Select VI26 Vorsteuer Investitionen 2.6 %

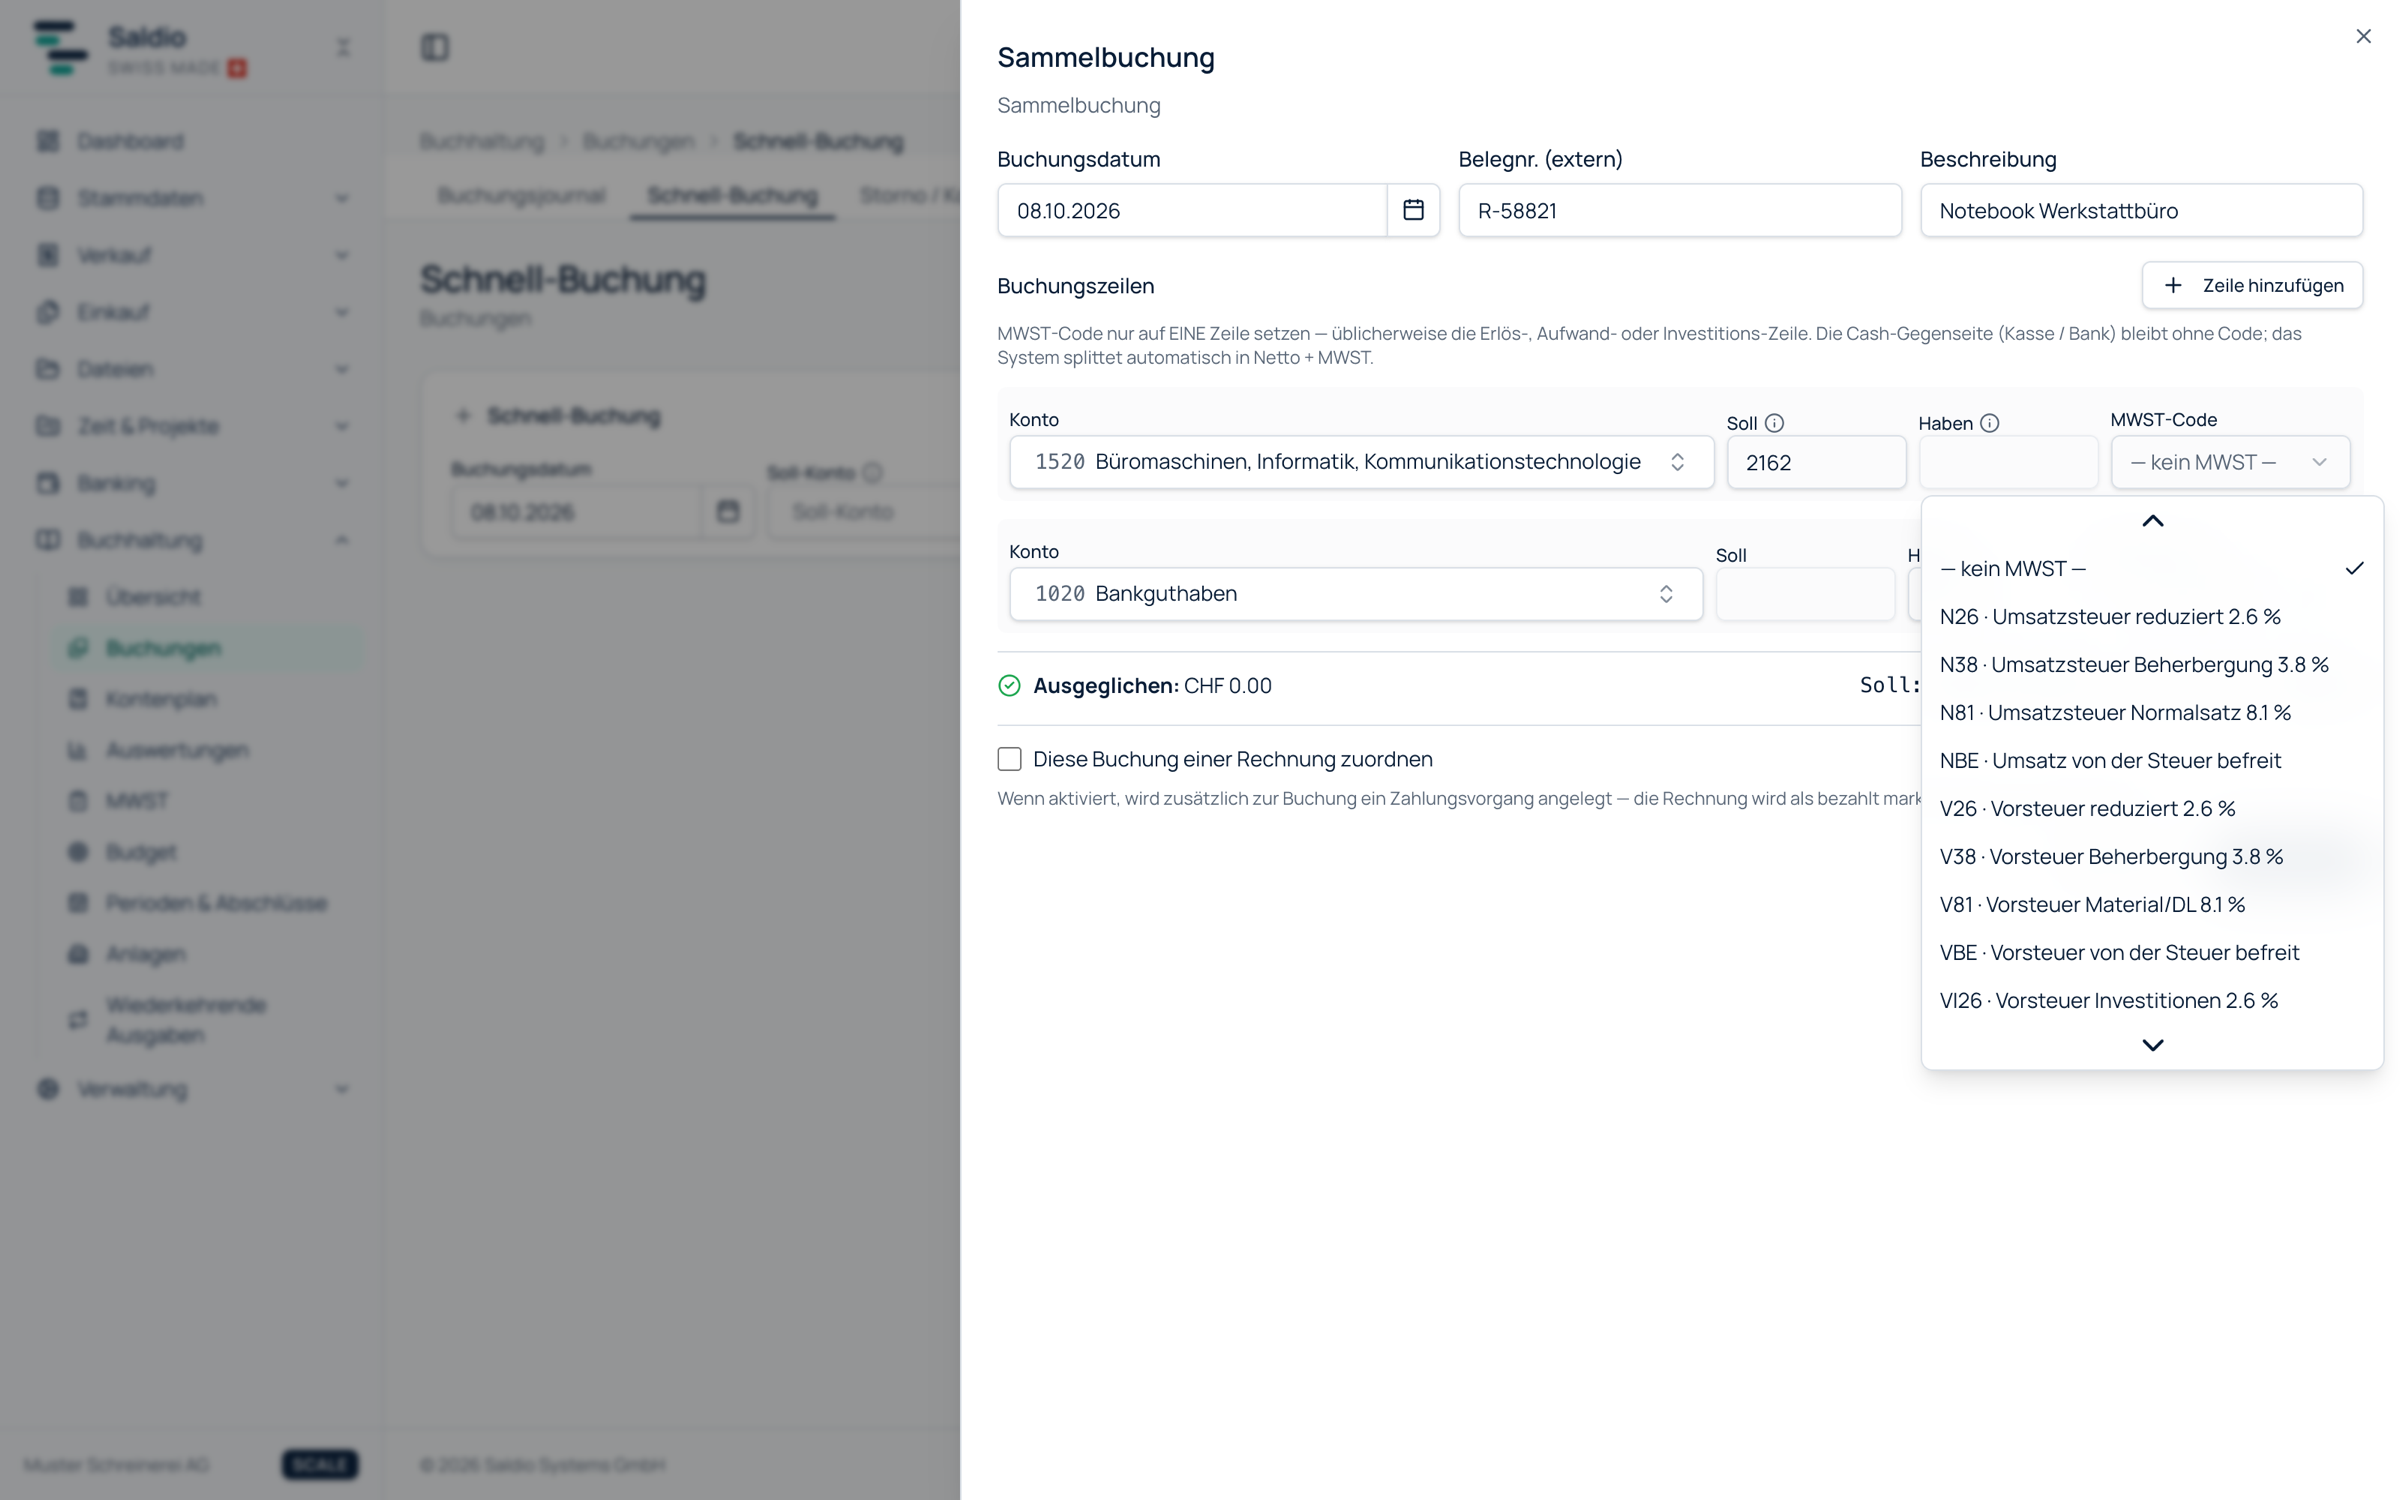2152,1001
